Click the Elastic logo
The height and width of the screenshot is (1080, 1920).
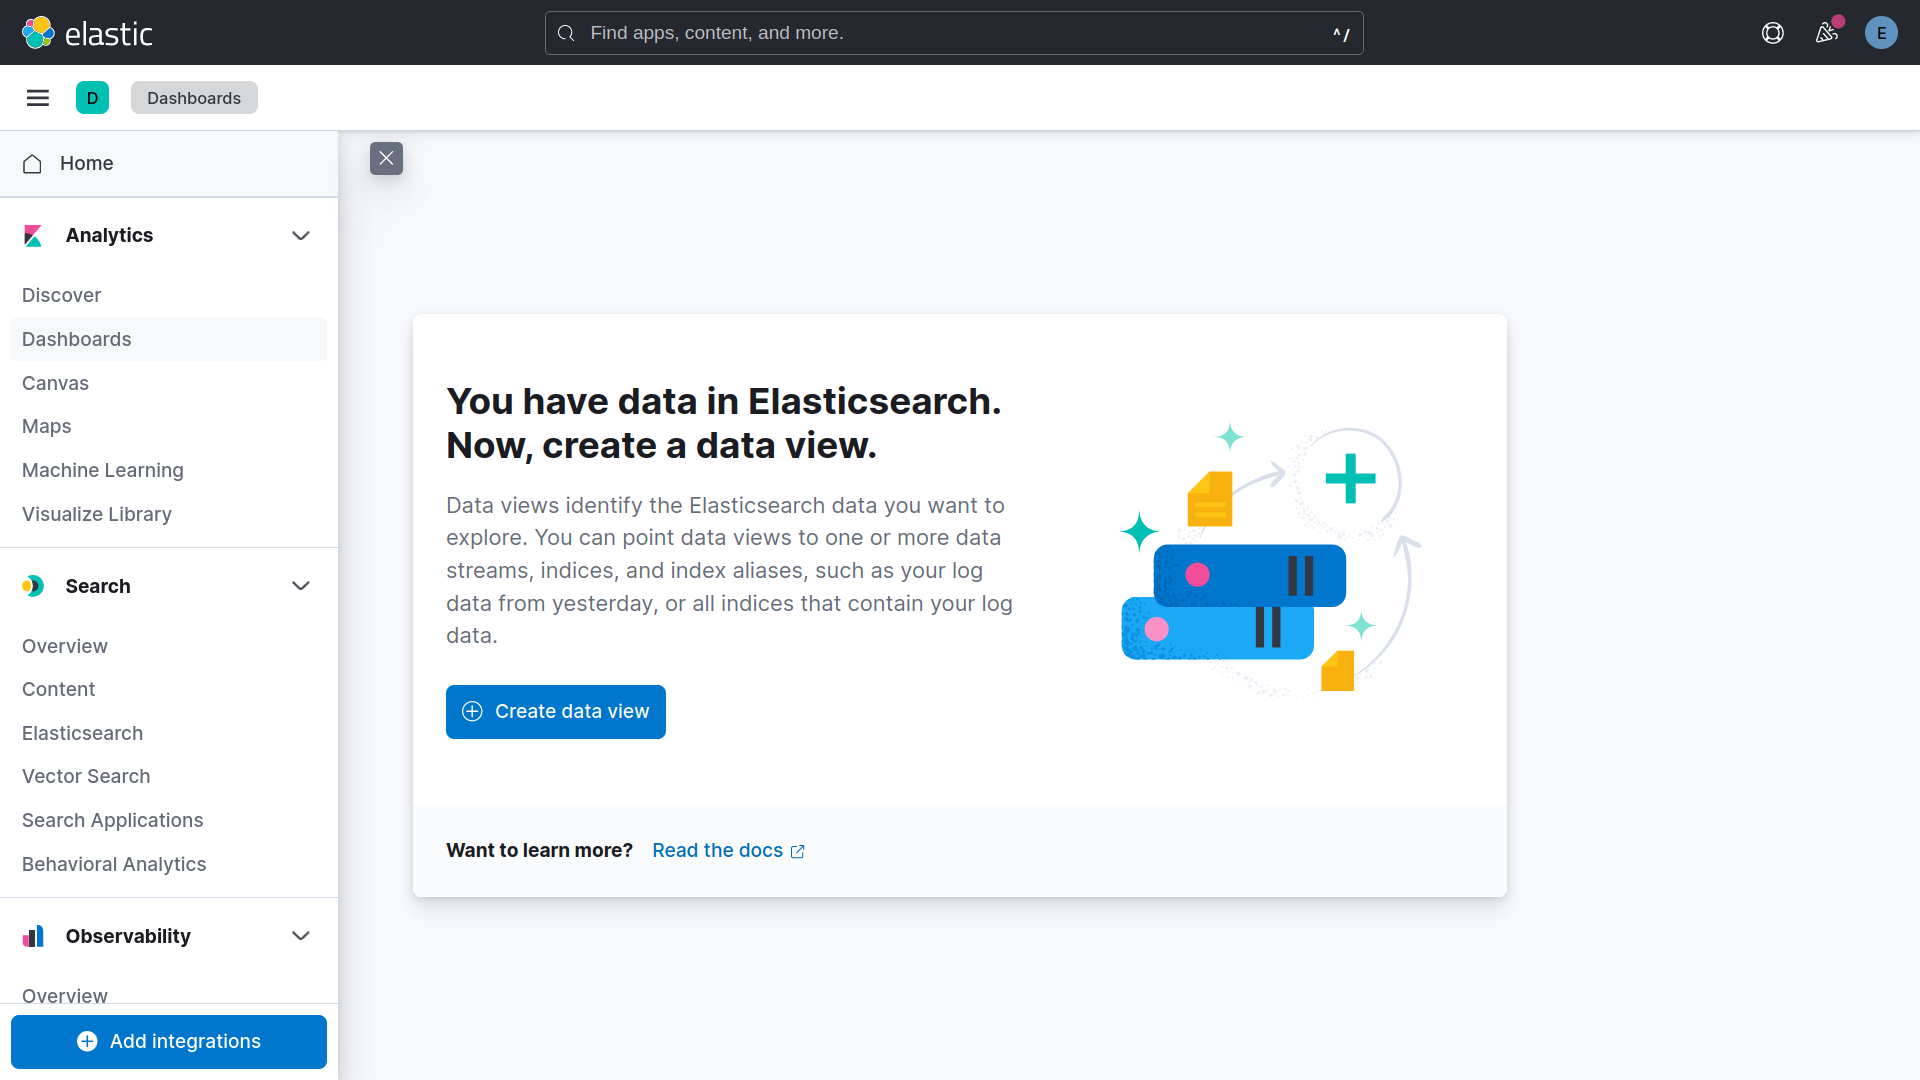(x=88, y=32)
